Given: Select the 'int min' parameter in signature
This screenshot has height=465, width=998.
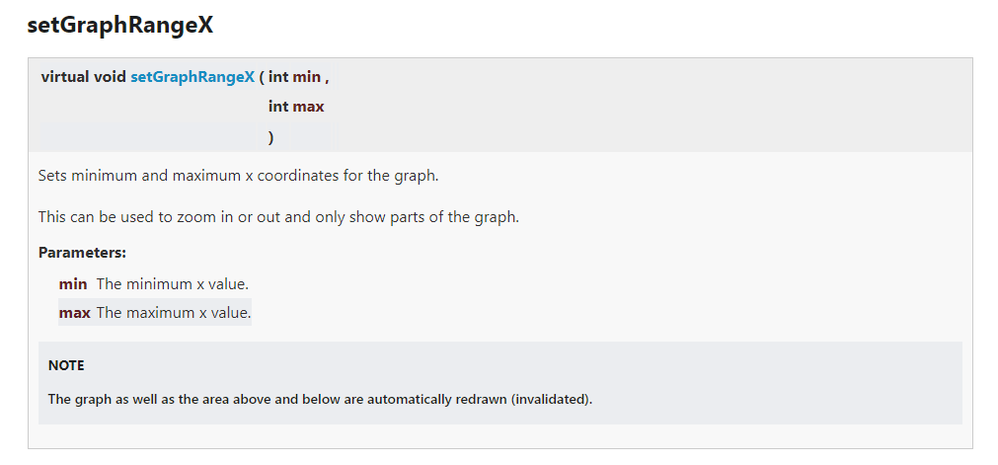Looking at the screenshot, I should [x=295, y=77].
